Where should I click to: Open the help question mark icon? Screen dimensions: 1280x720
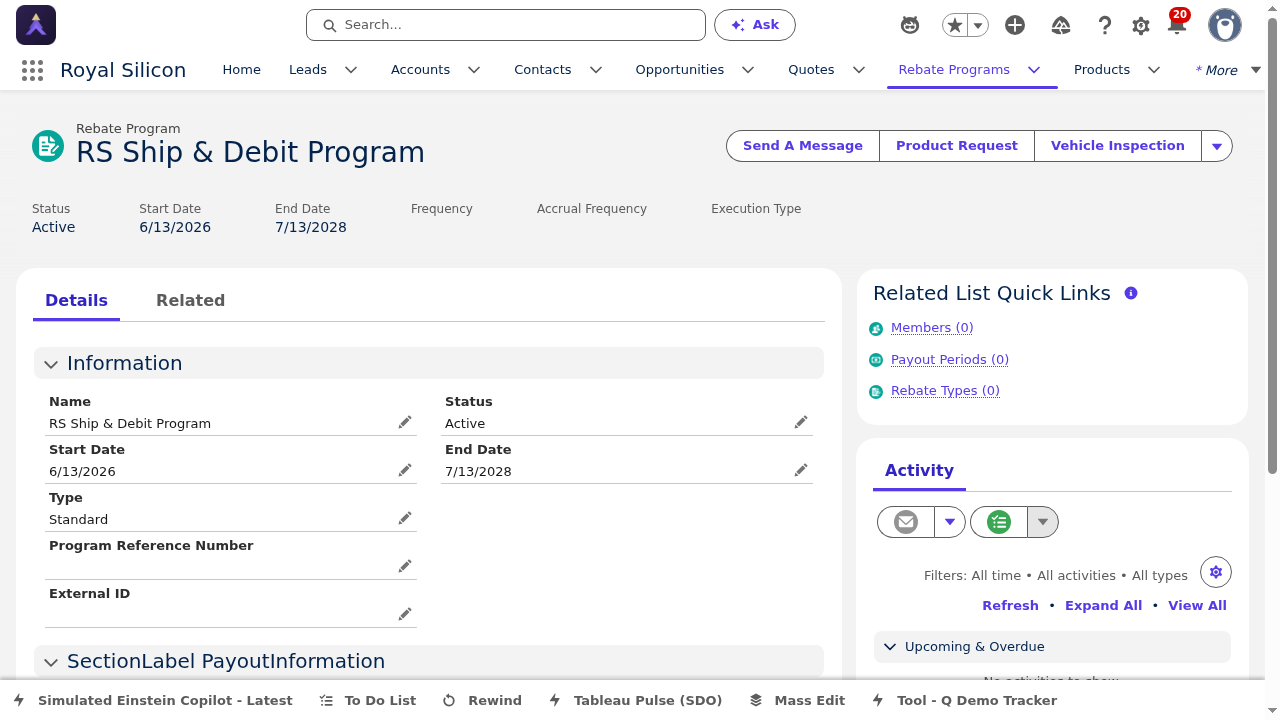[1104, 25]
